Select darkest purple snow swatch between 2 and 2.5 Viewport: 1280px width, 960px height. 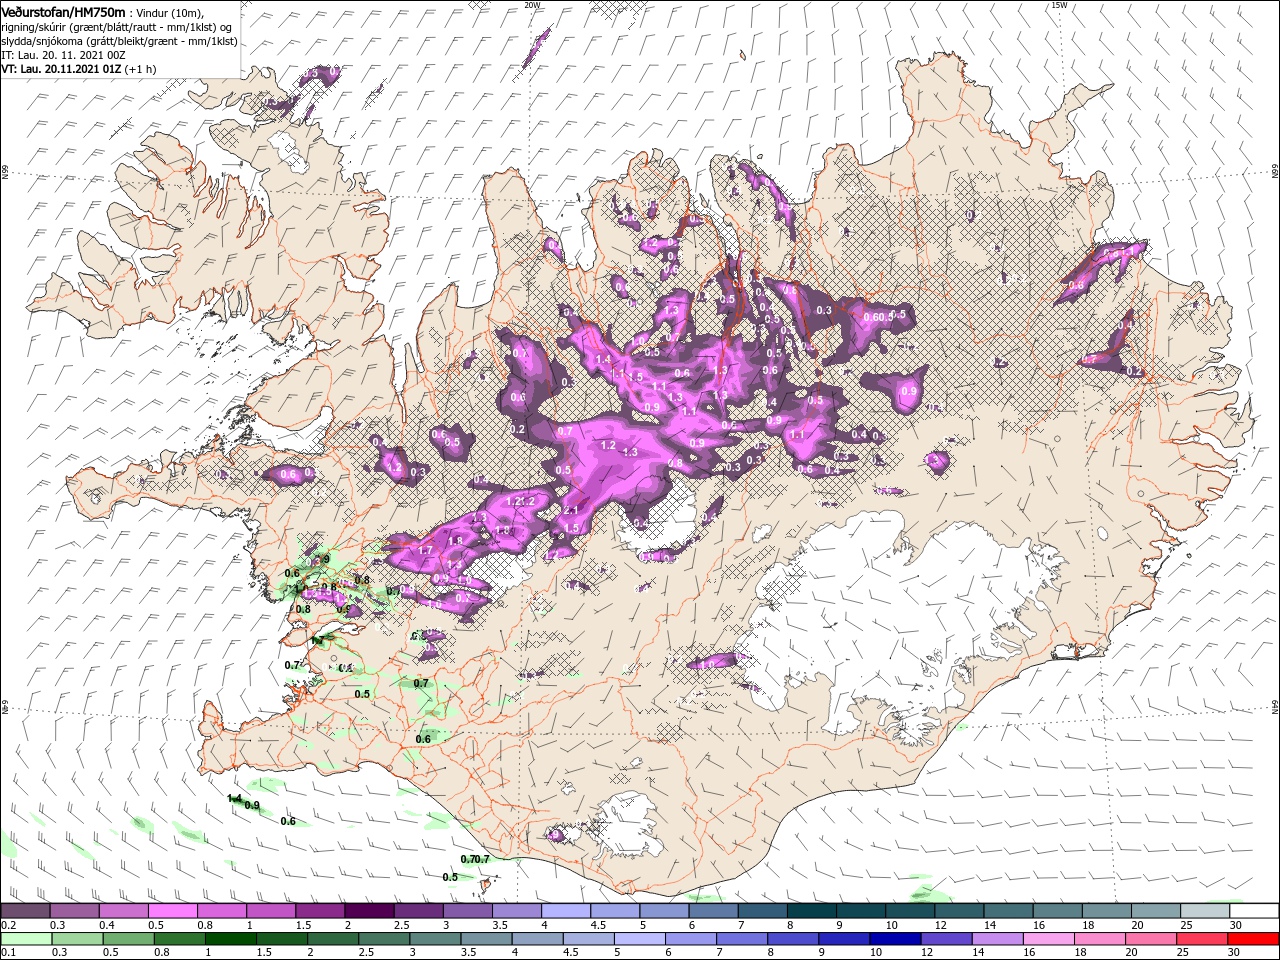click(369, 911)
